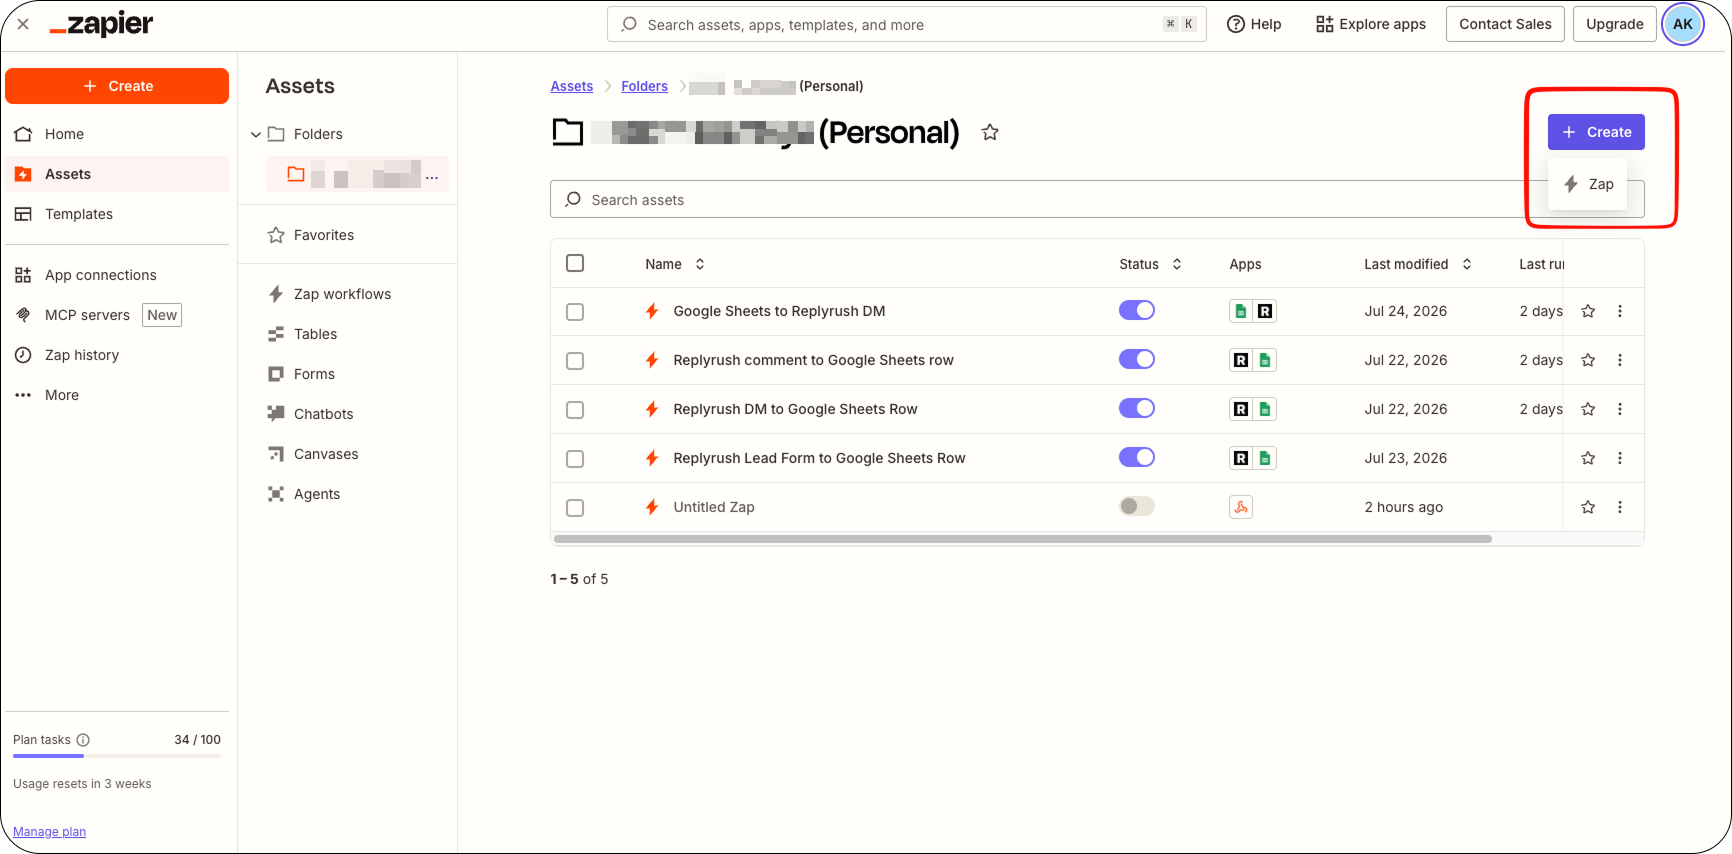The height and width of the screenshot is (854, 1732).
Task: Open Explore apps
Action: tap(1371, 24)
